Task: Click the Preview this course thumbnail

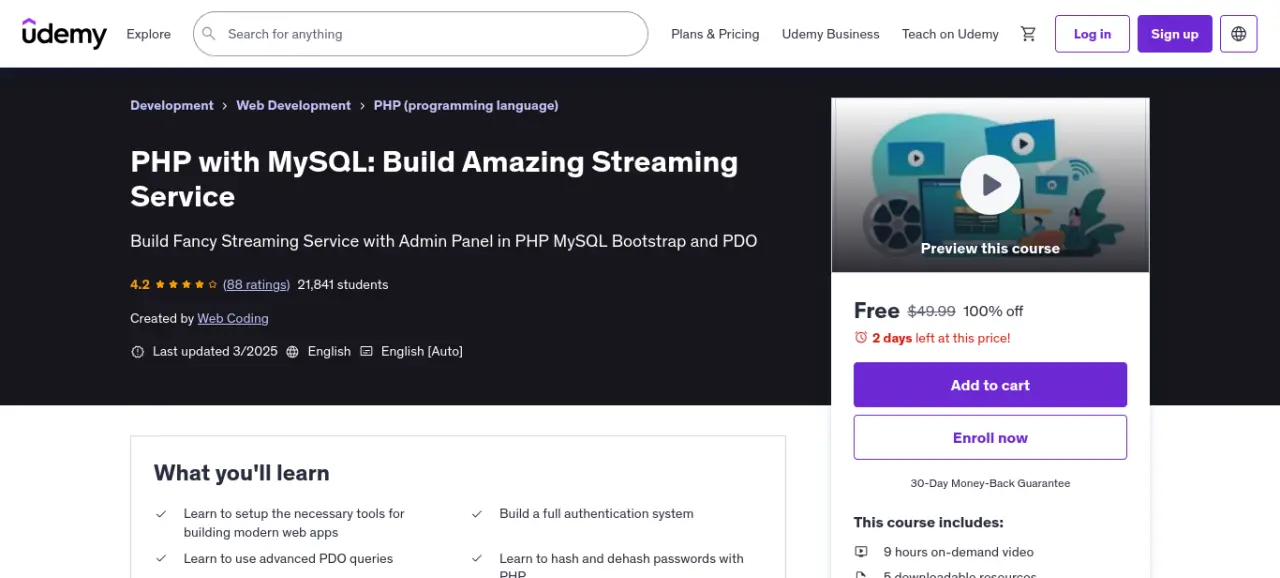Action: [x=990, y=186]
